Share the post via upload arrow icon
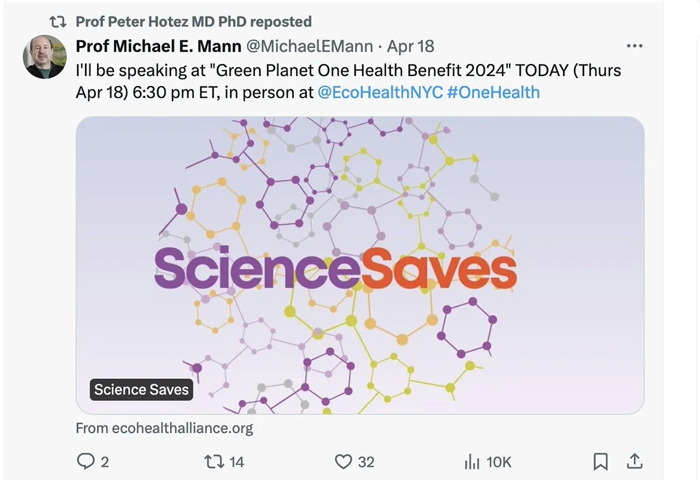Screen dimensions: 700x480 pos(634,461)
